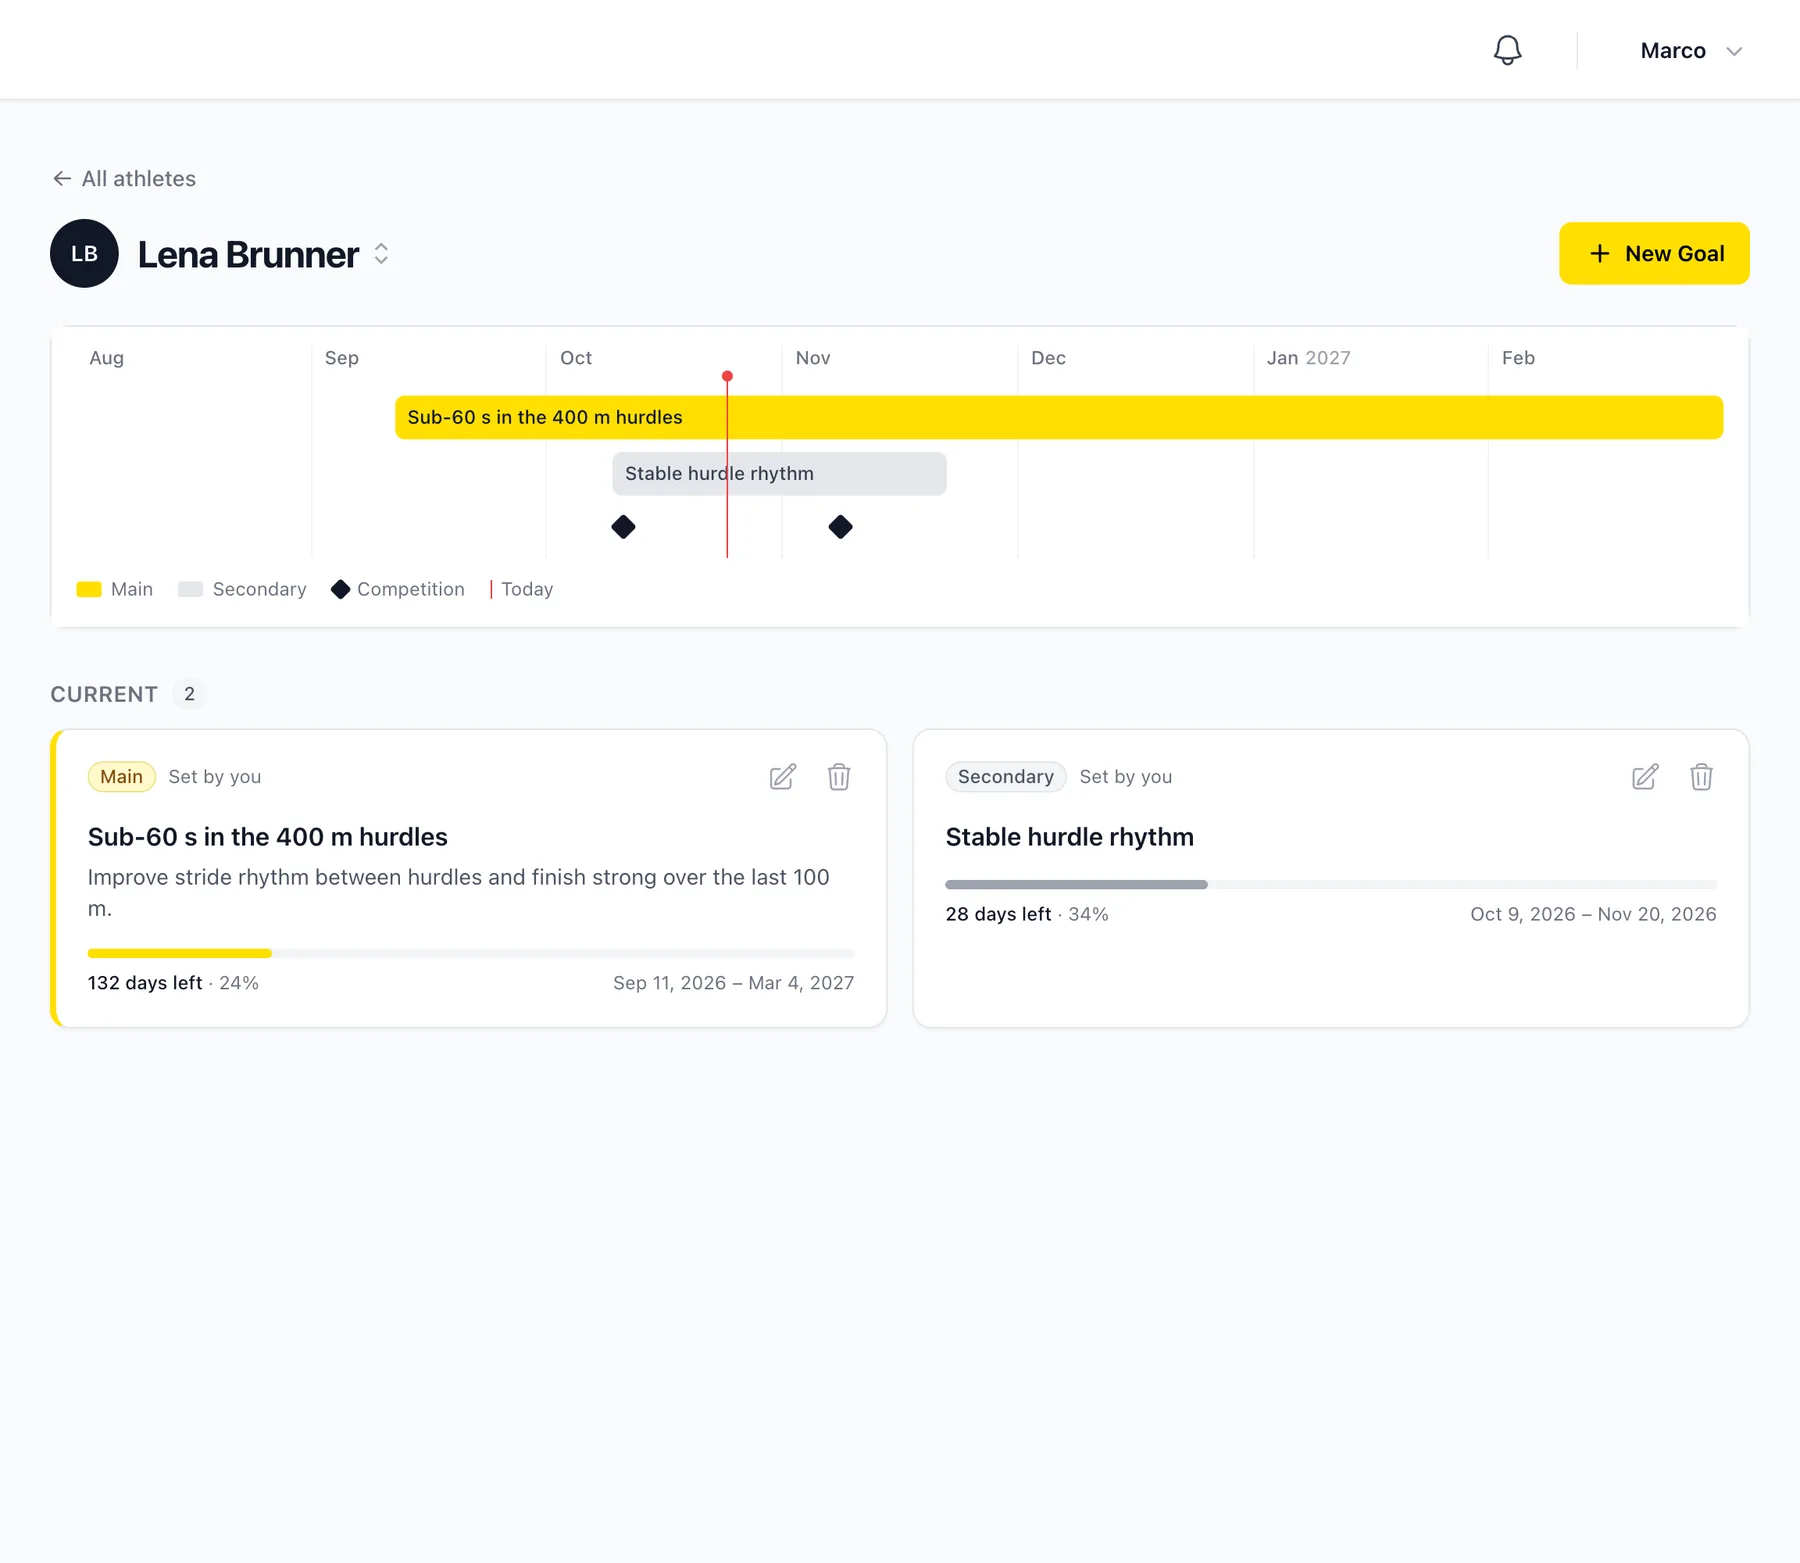Image resolution: width=1800 pixels, height=1563 pixels.
Task: Click the Secondary badge on the goal card
Action: (x=1006, y=777)
